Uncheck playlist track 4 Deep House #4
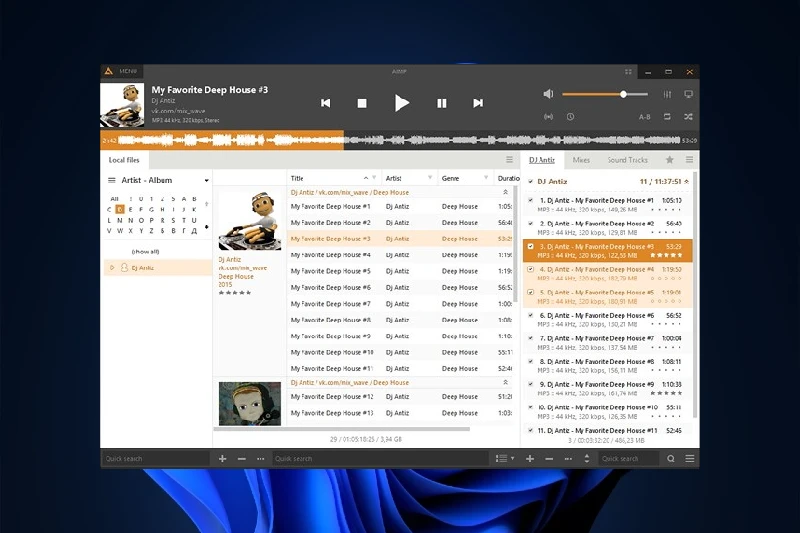Viewport: 800px width, 533px height. 531,269
